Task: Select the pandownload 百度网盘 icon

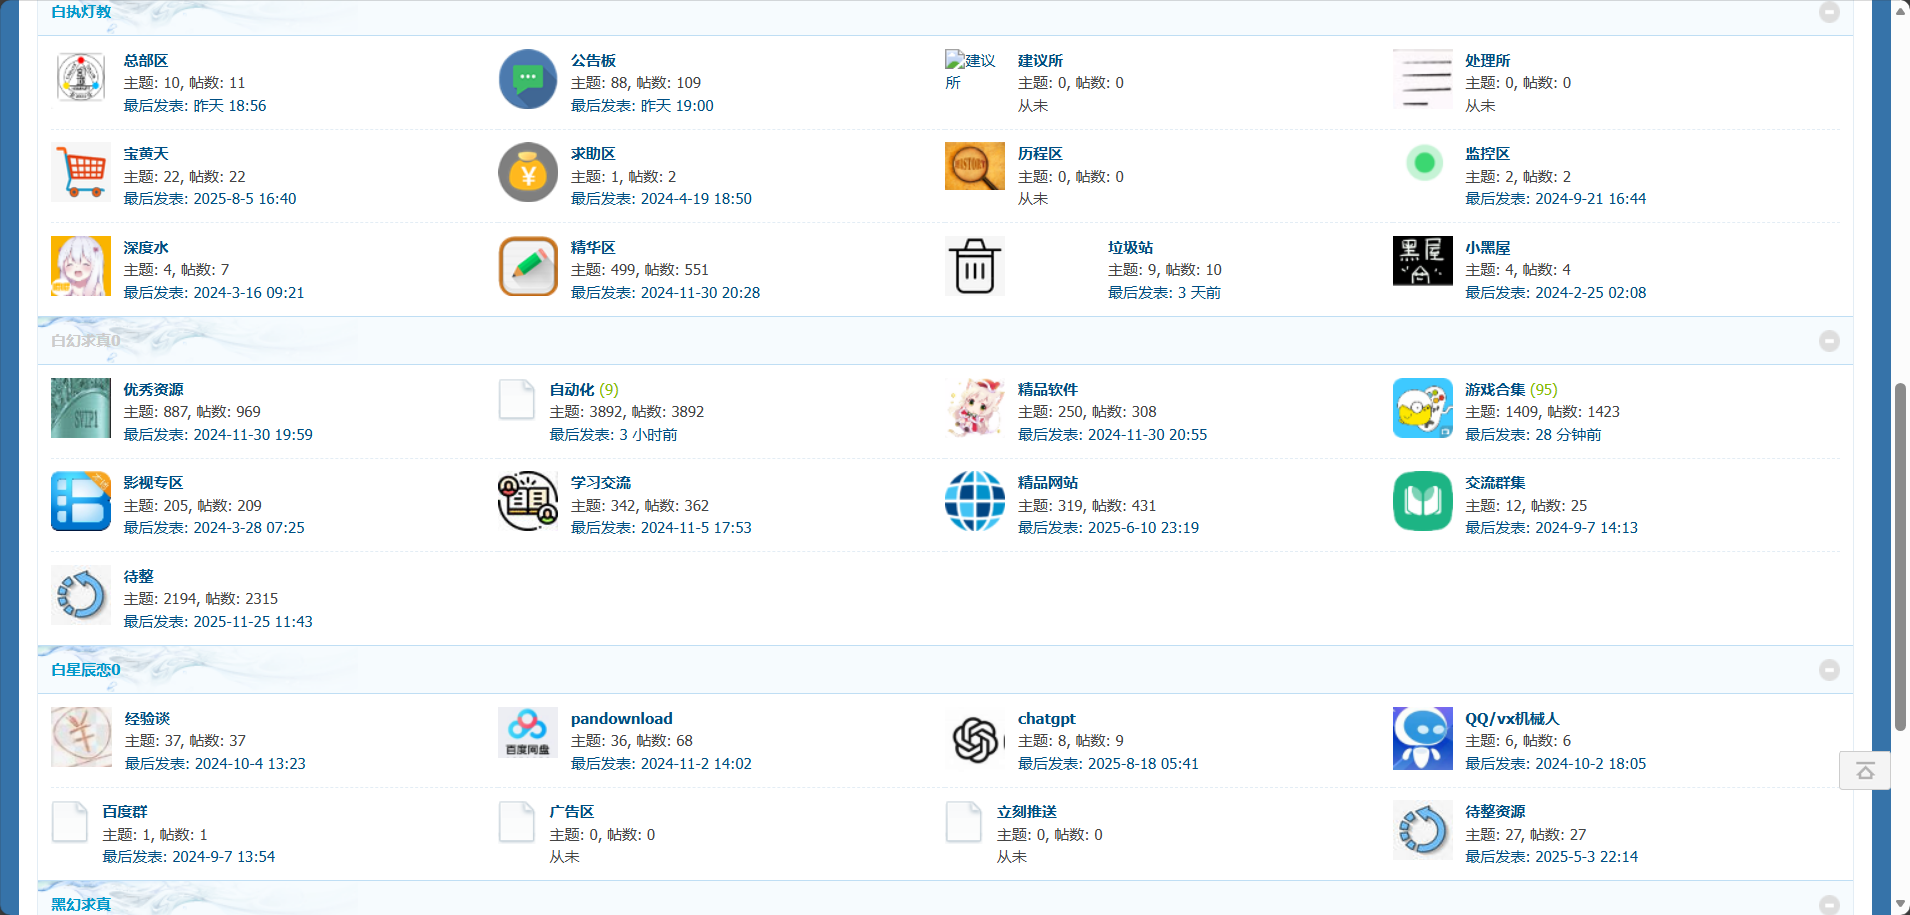Action: tap(528, 733)
